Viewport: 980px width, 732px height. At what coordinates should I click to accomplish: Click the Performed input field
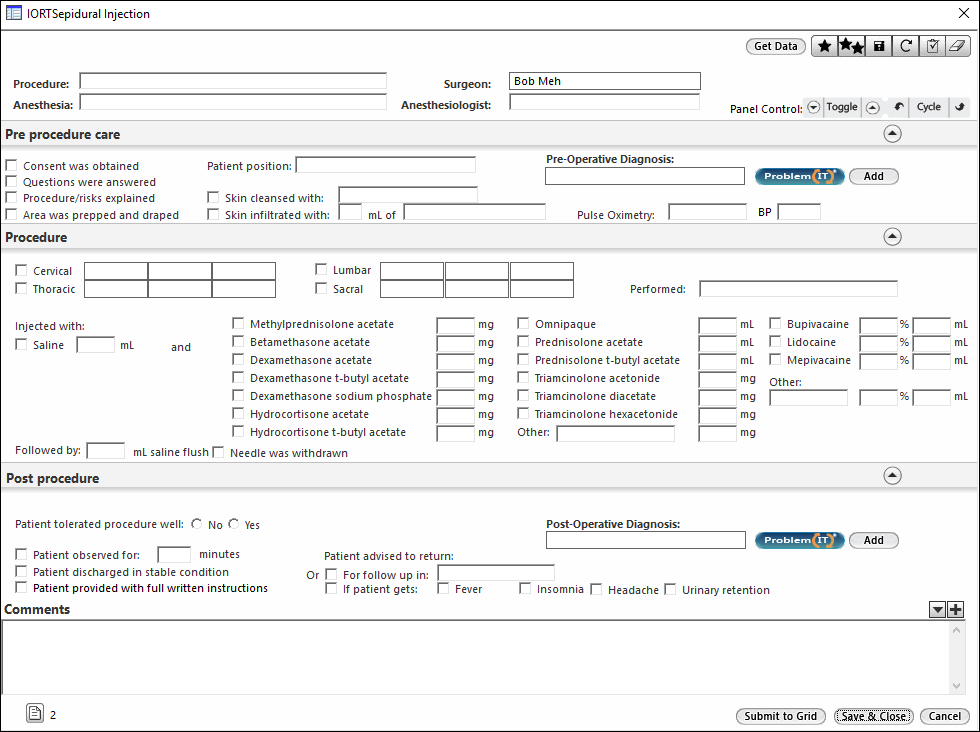(799, 289)
